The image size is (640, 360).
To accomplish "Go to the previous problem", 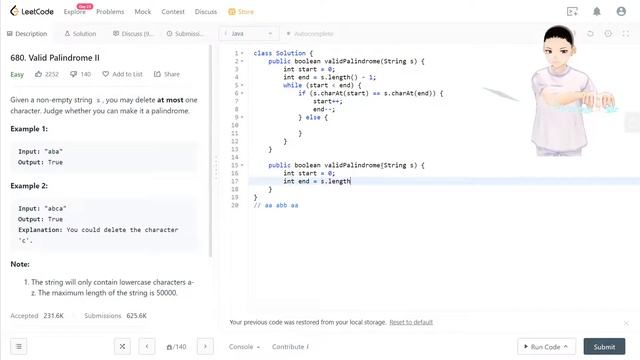I will 147,347.
